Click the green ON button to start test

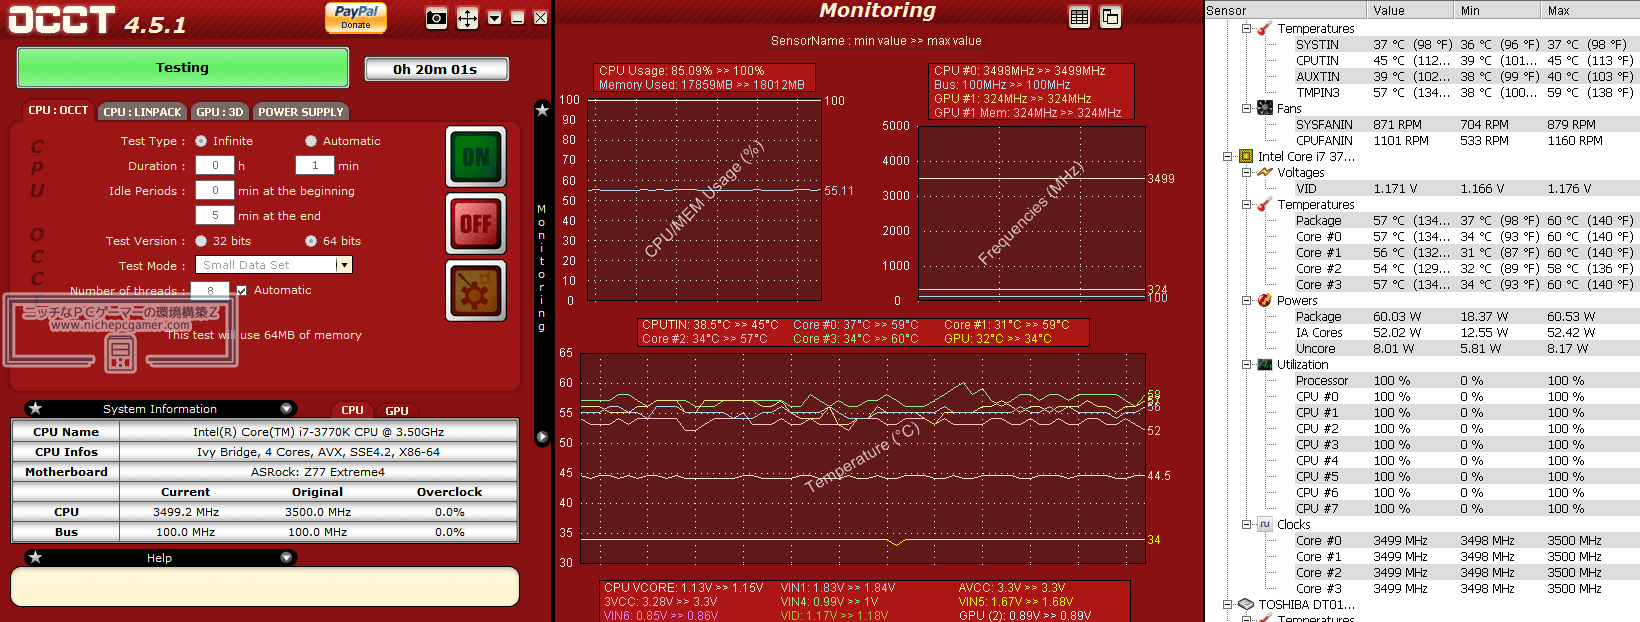coord(476,157)
